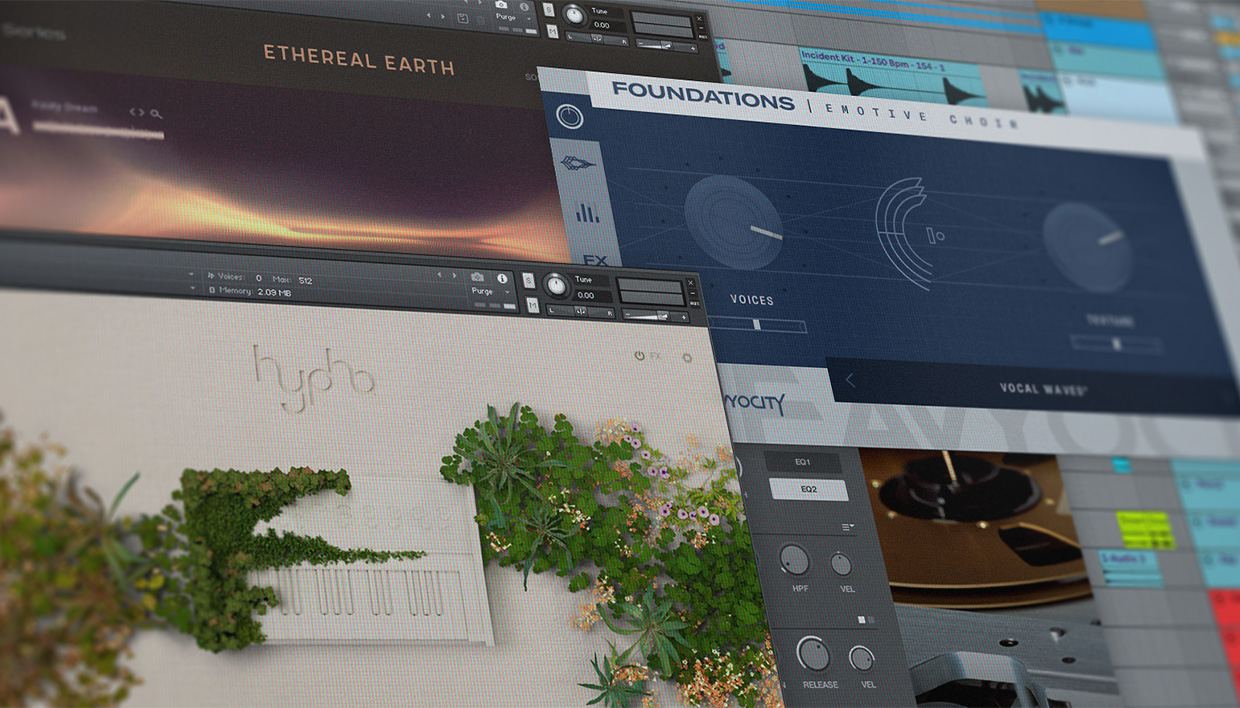Select the wing icon in Foundations sidebar
Viewport: 1240px width, 708px height.
pos(578,164)
